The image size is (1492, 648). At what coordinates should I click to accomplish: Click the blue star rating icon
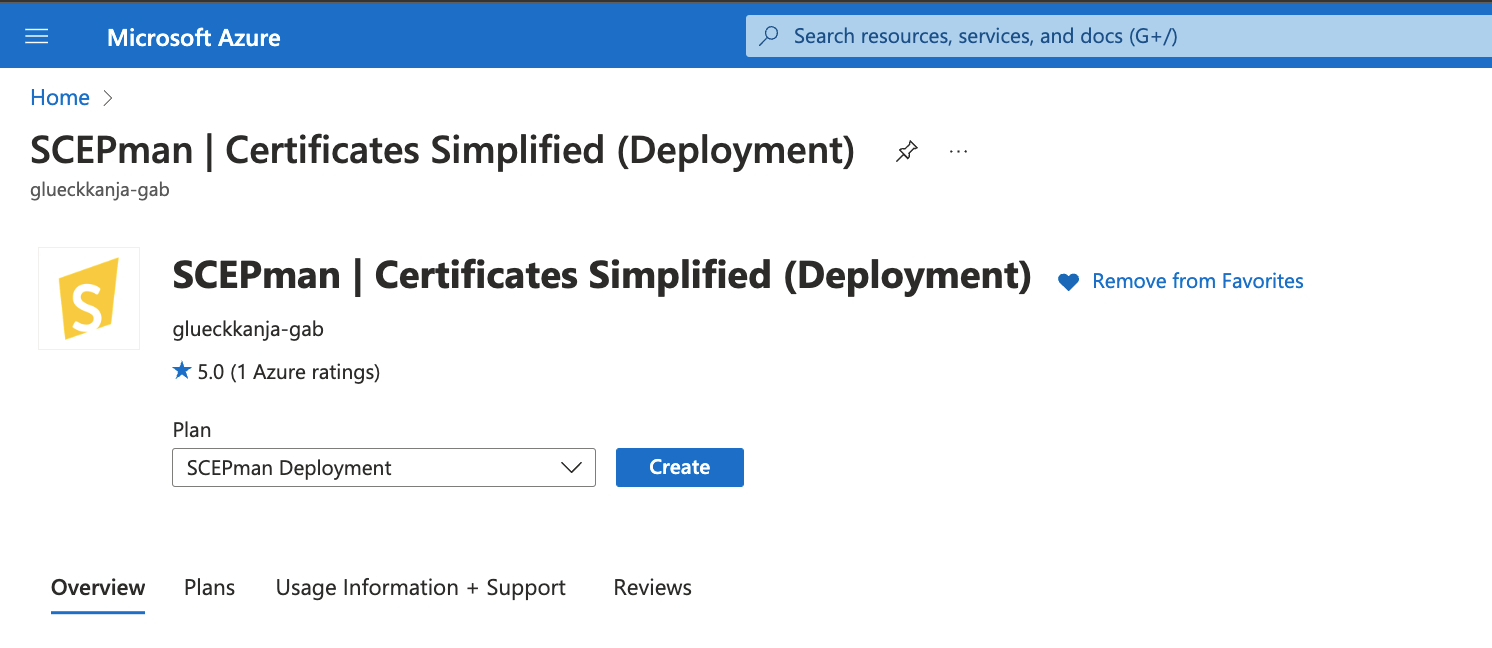(x=182, y=371)
